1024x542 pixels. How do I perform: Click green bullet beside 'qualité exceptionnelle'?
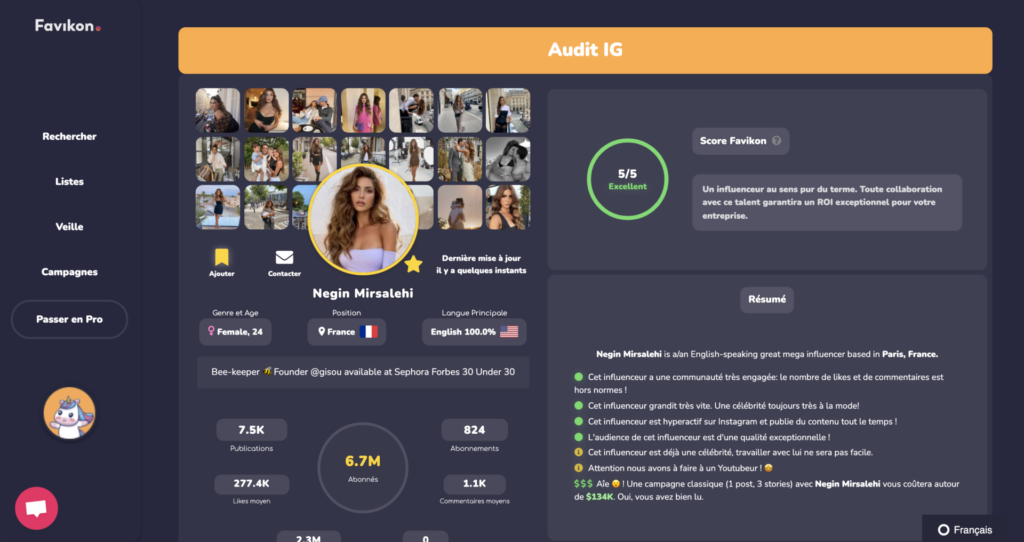[x=578, y=437]
